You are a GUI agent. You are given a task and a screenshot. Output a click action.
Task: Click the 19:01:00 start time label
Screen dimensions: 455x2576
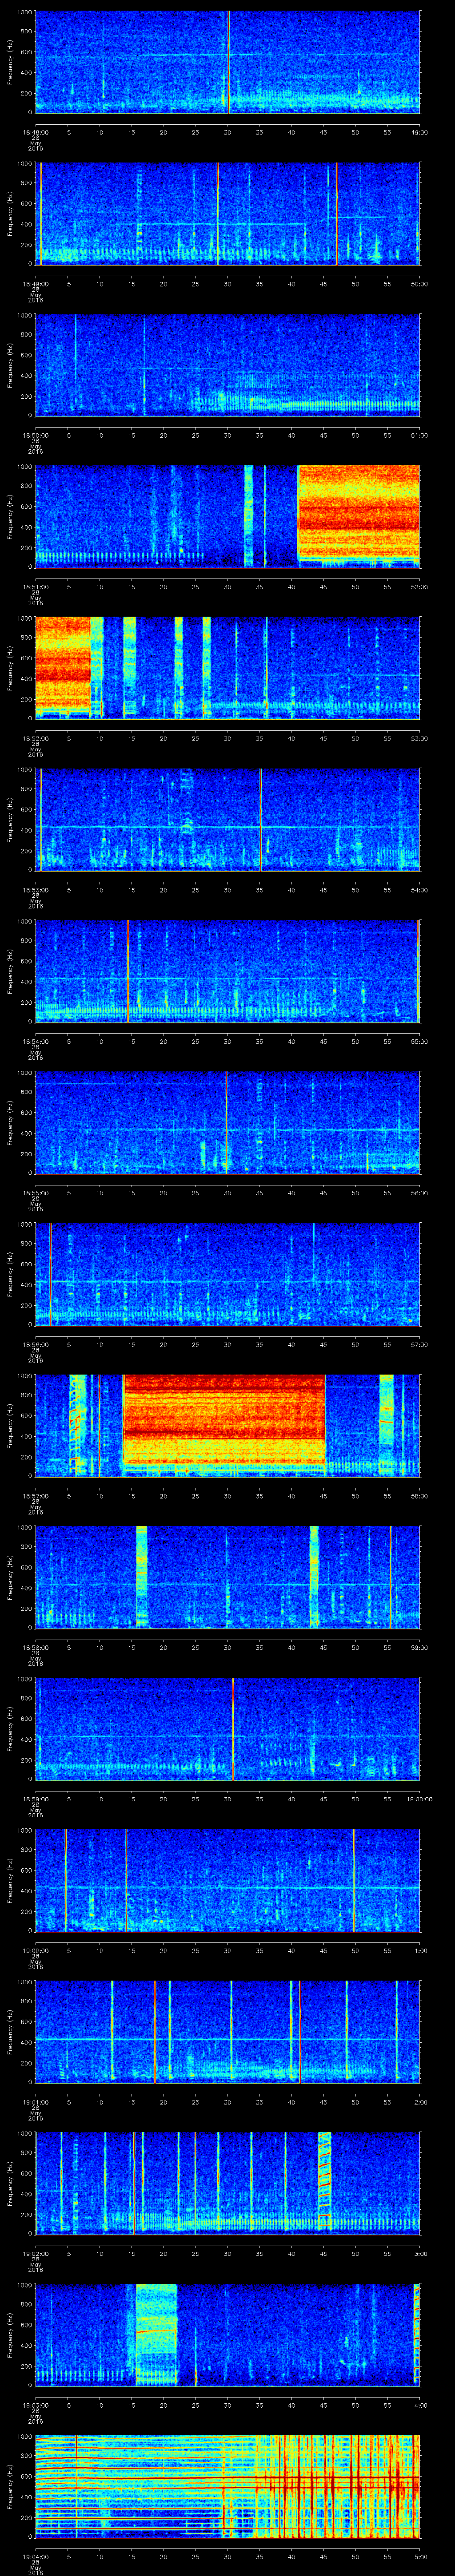(35, 2101)
